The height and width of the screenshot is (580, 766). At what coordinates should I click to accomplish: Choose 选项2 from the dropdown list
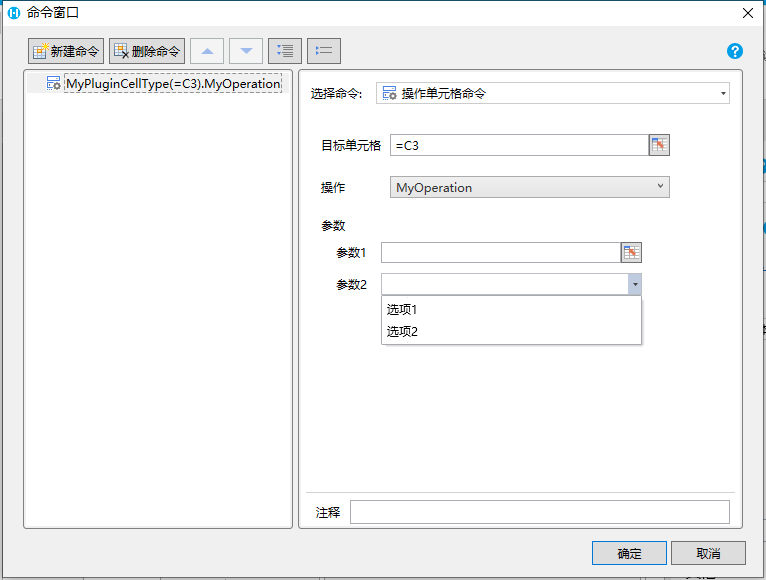pos(511,331)
